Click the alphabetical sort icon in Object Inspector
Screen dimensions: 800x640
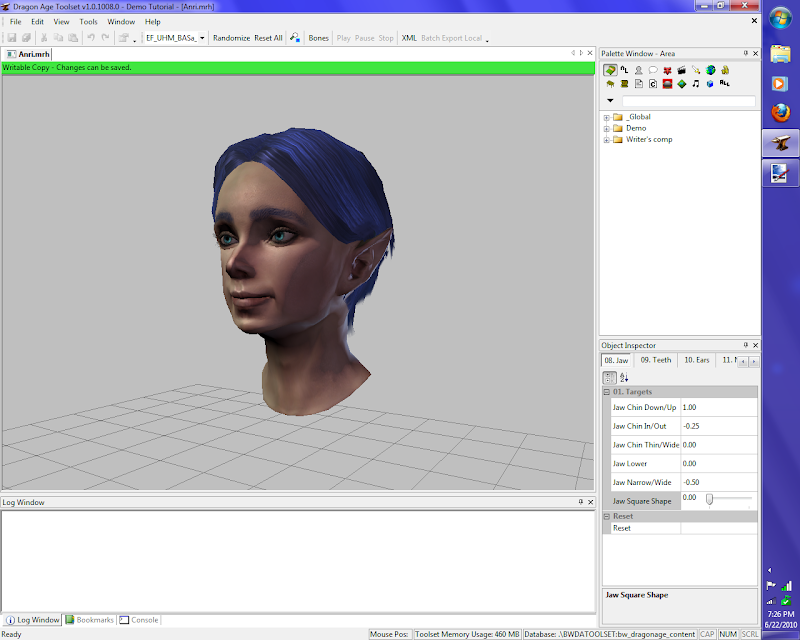click(x=624, y=377)
